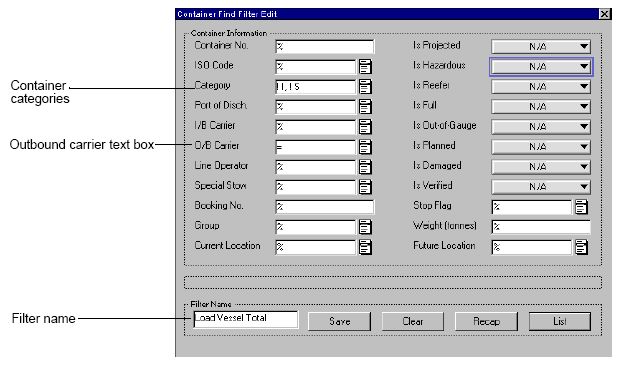Focus the O/B Carrier text field

point(315,147)
